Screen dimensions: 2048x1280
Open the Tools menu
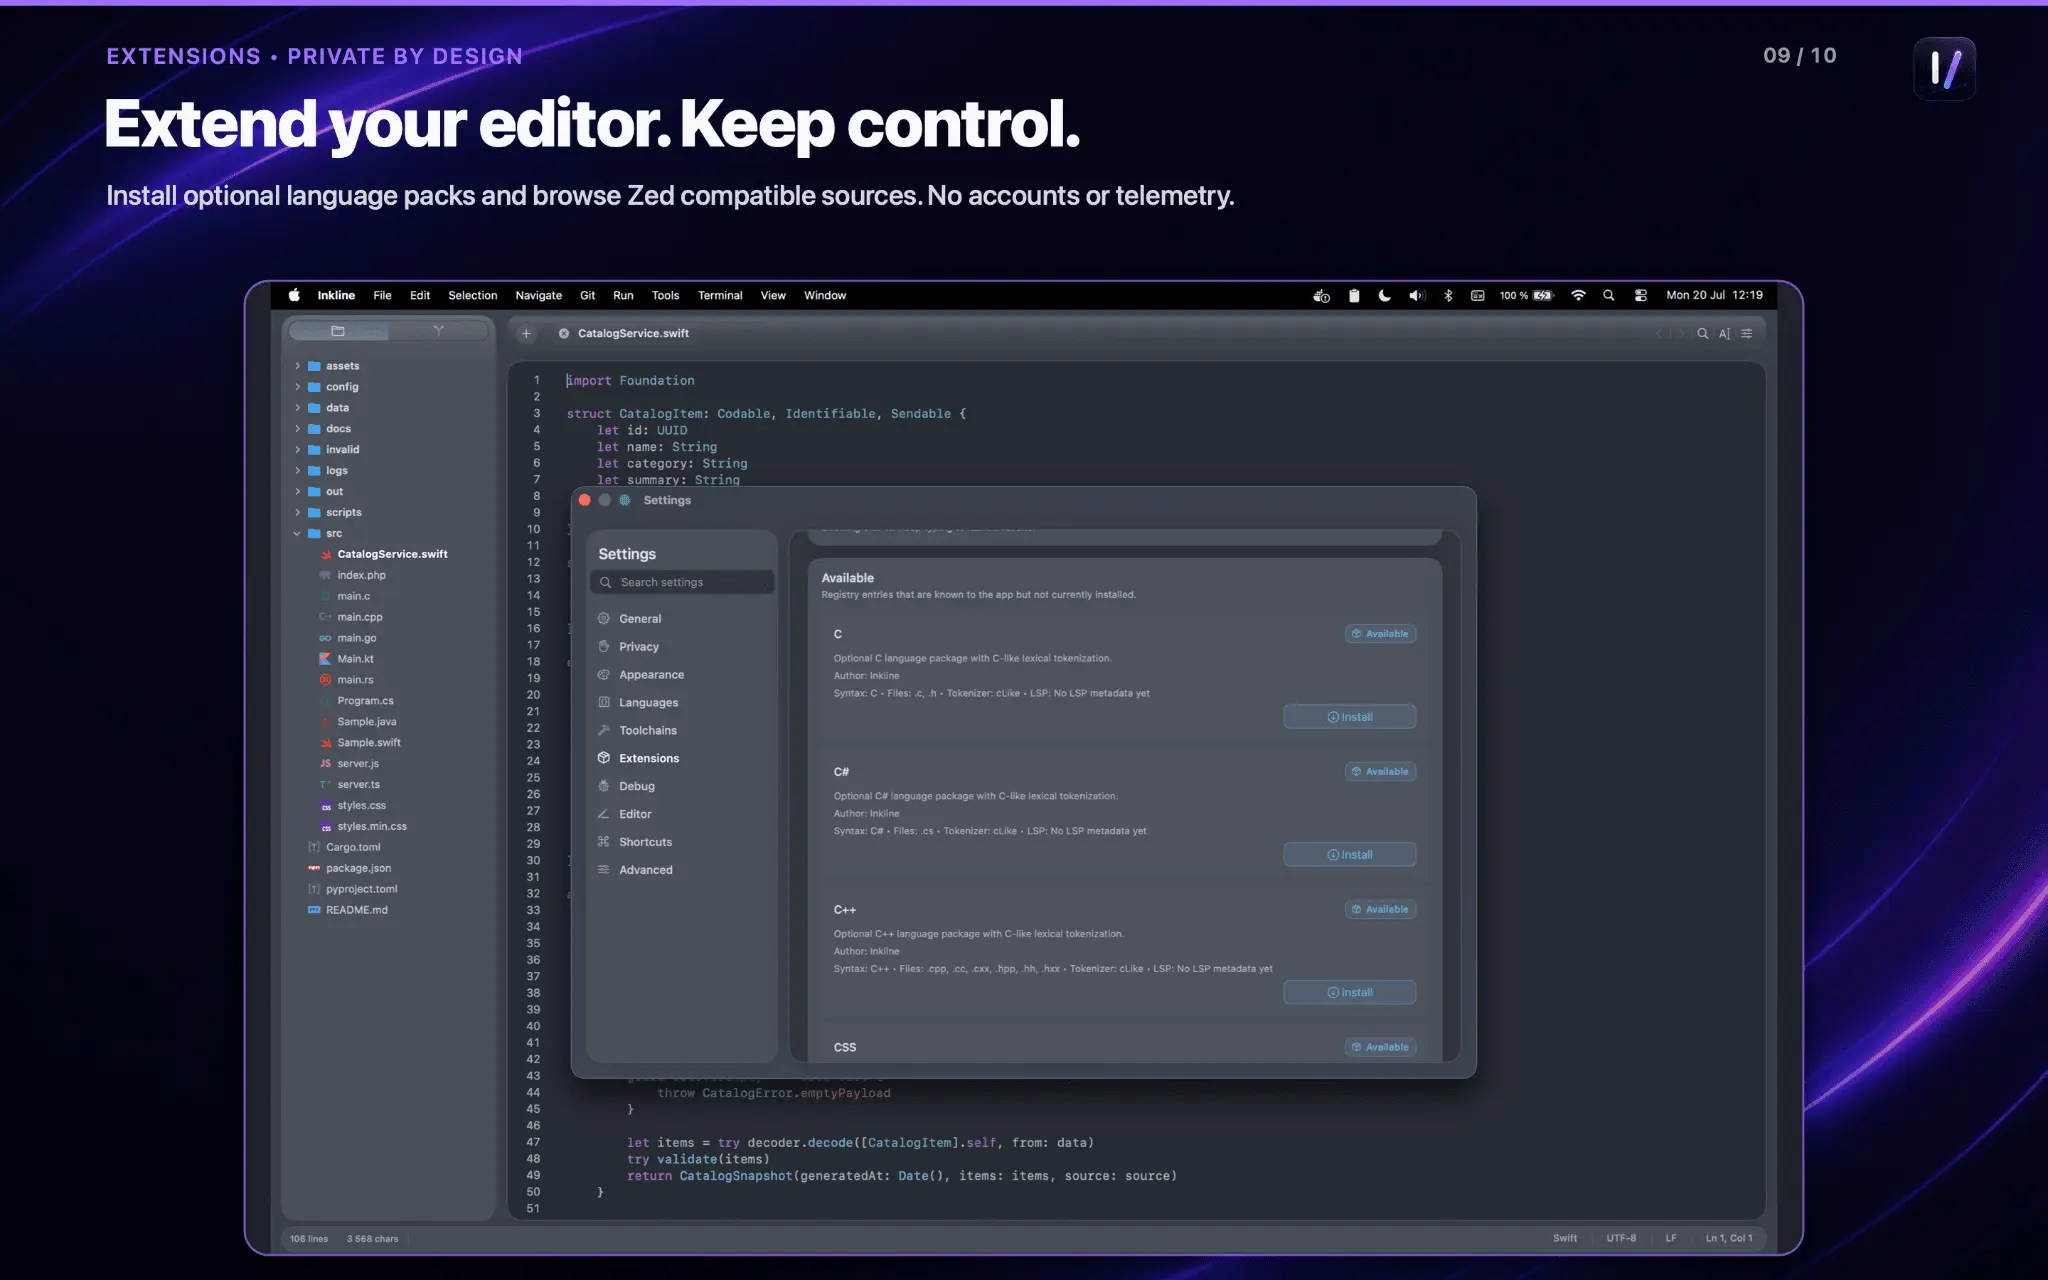coord(665,296)
